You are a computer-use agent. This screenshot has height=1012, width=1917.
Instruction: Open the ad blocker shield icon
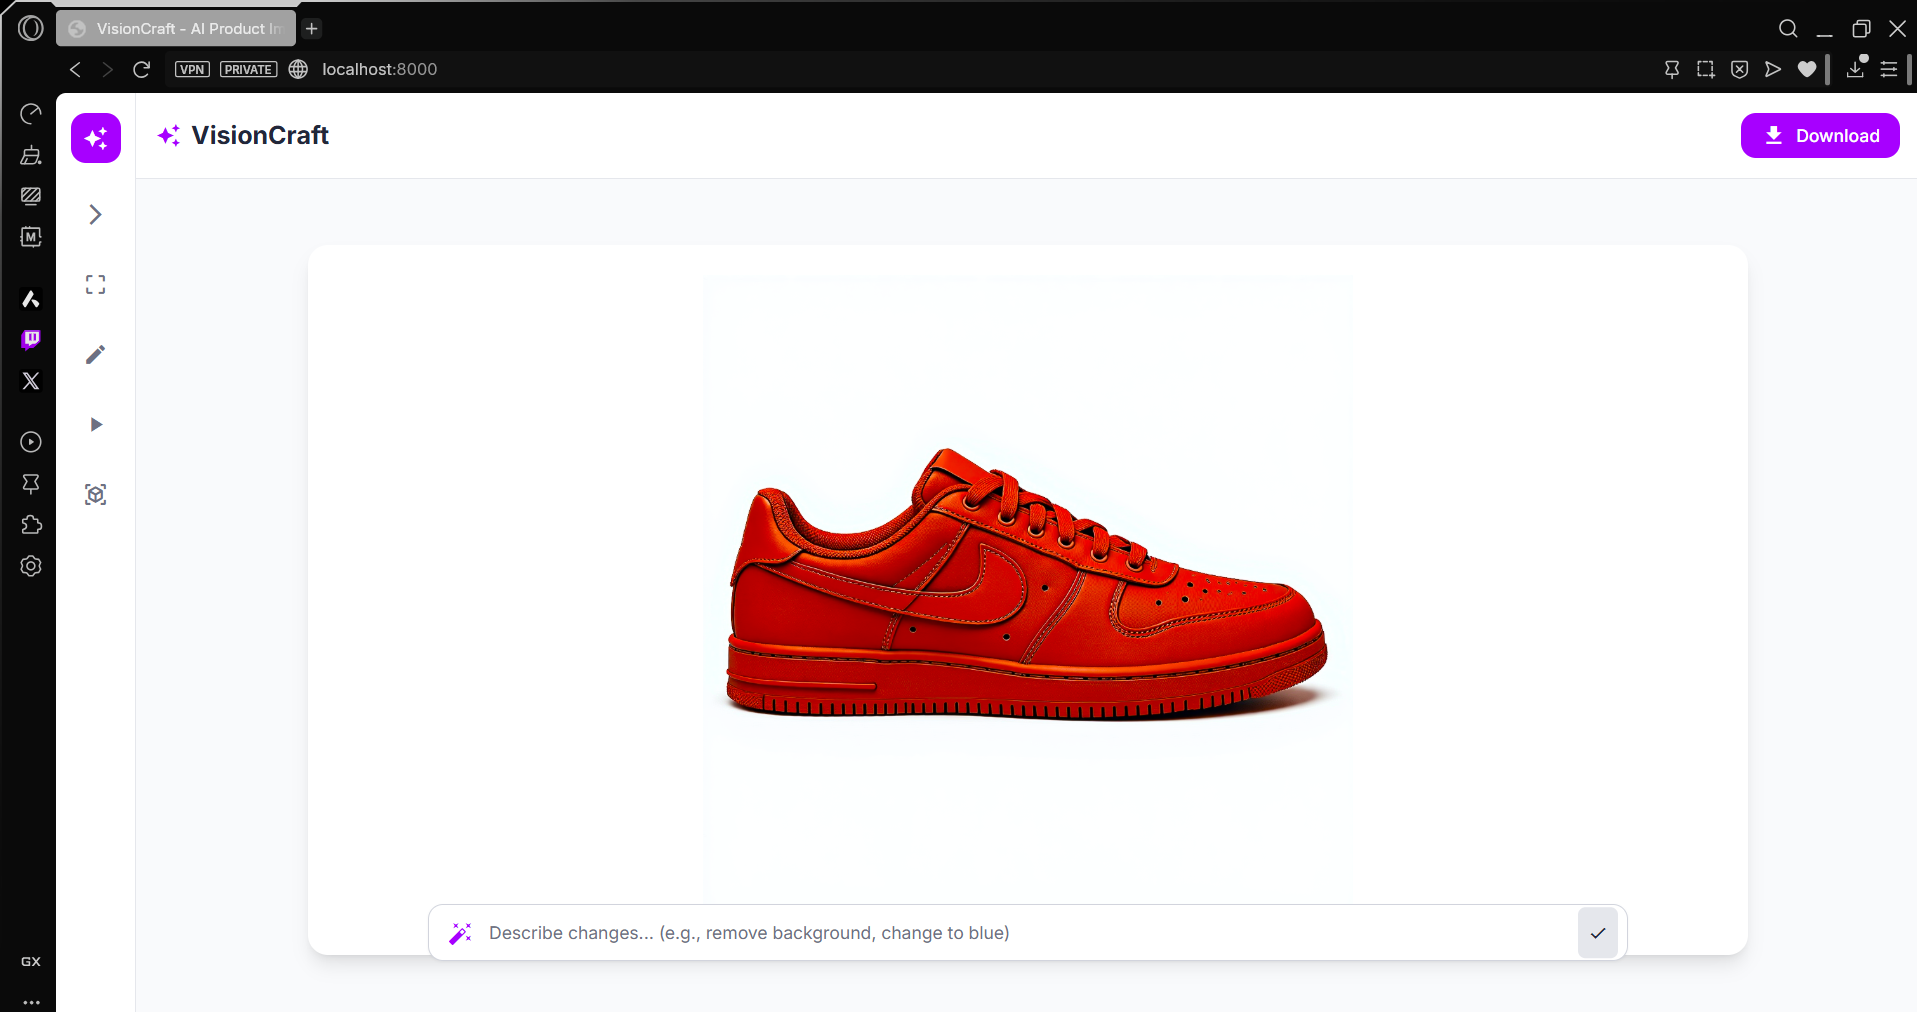tap(1740, 69)
